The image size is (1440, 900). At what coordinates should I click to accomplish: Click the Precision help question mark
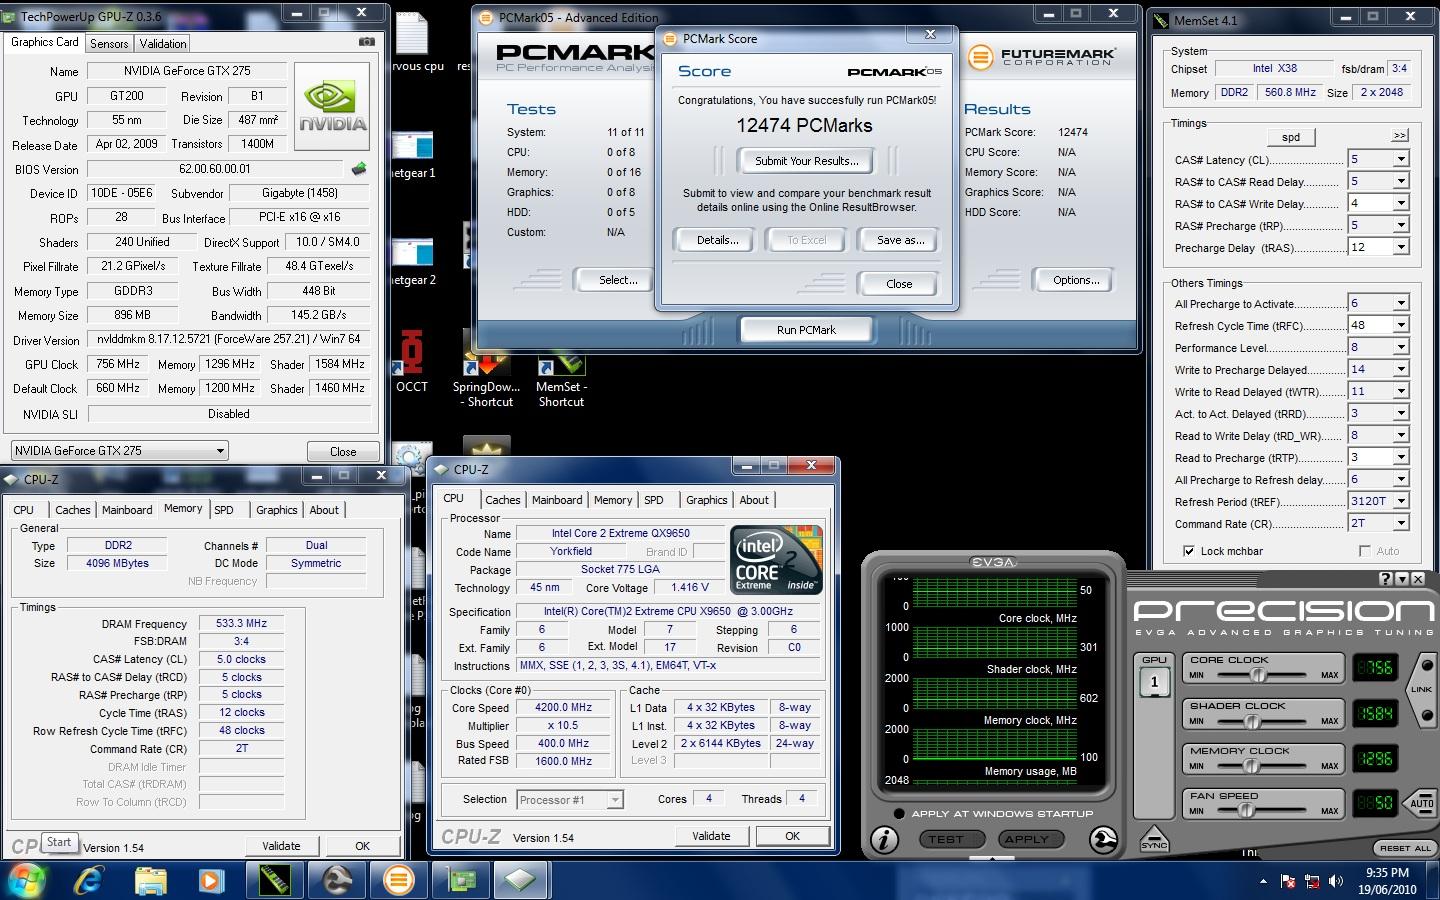pyautogui.click(x=1386, y=579)
